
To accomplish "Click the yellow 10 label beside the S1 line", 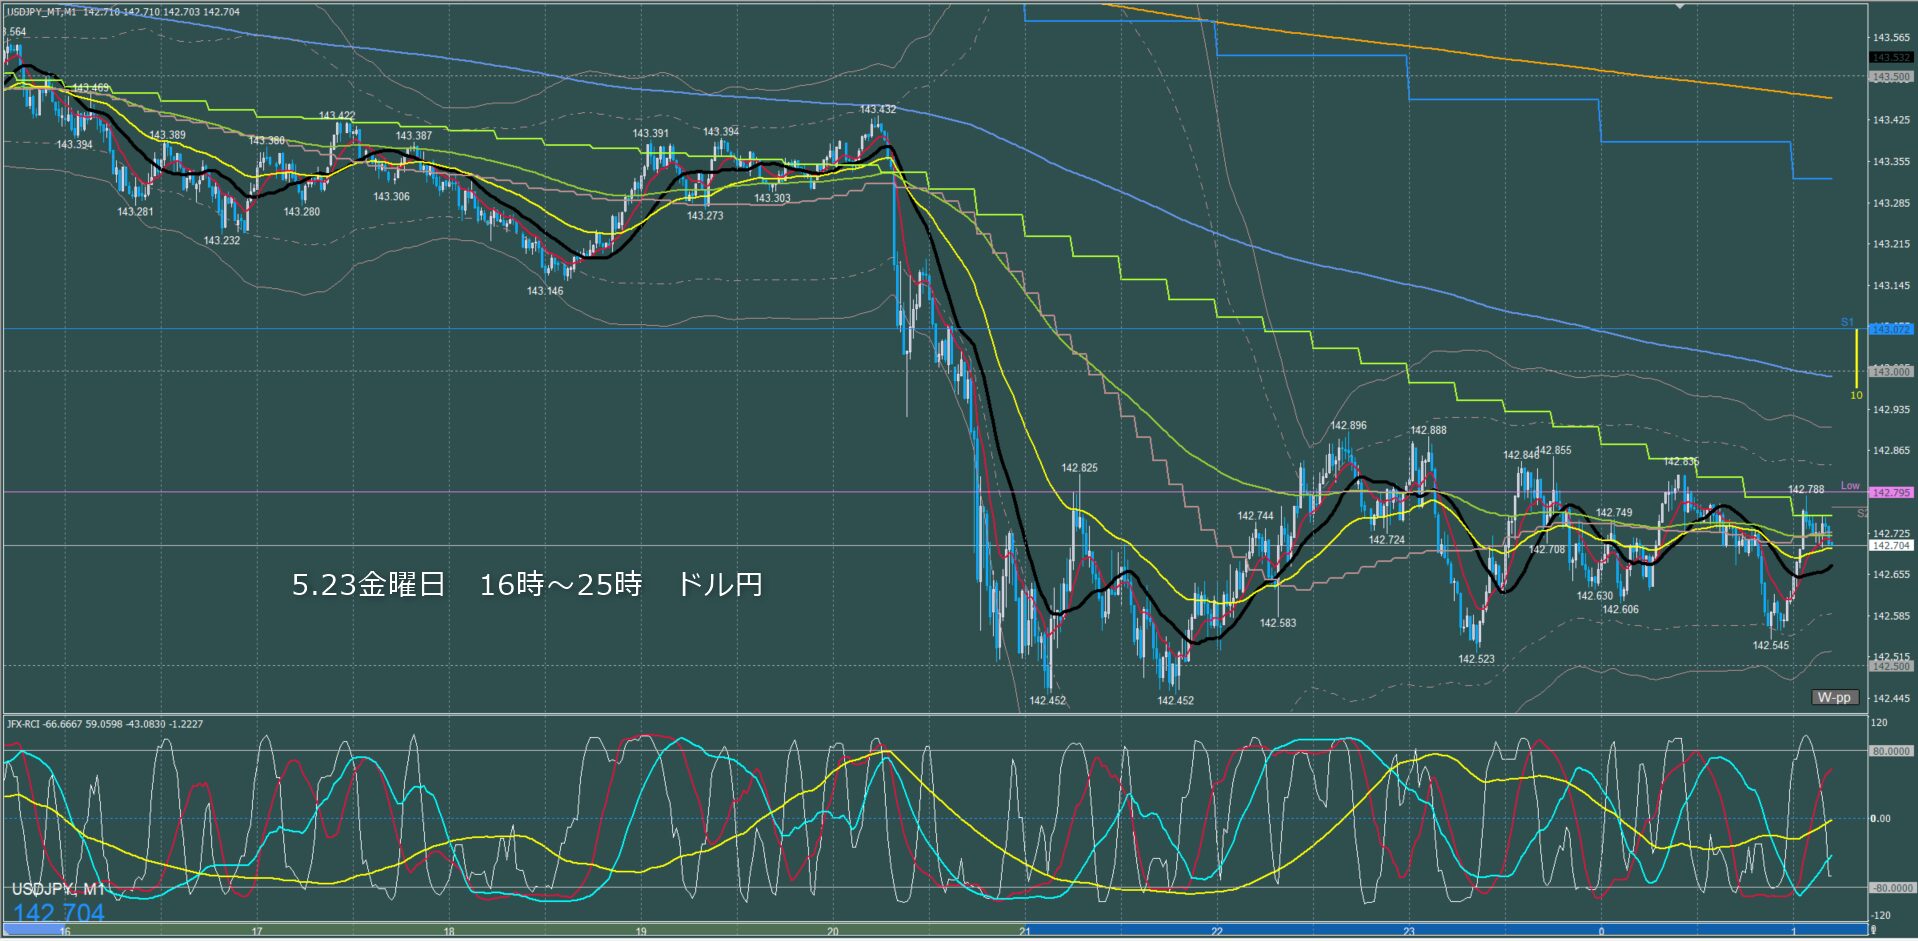I will [1856, 395].
